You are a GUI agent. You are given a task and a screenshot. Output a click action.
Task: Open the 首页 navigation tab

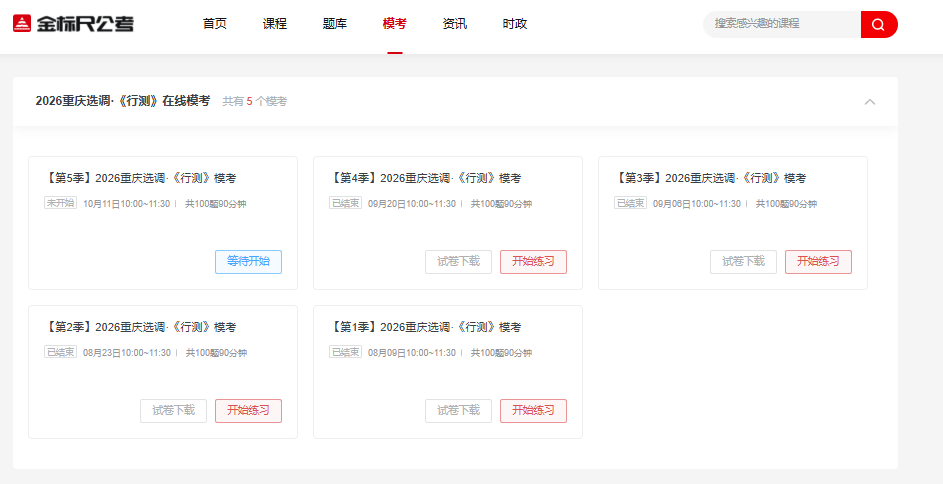pos(214,24)
